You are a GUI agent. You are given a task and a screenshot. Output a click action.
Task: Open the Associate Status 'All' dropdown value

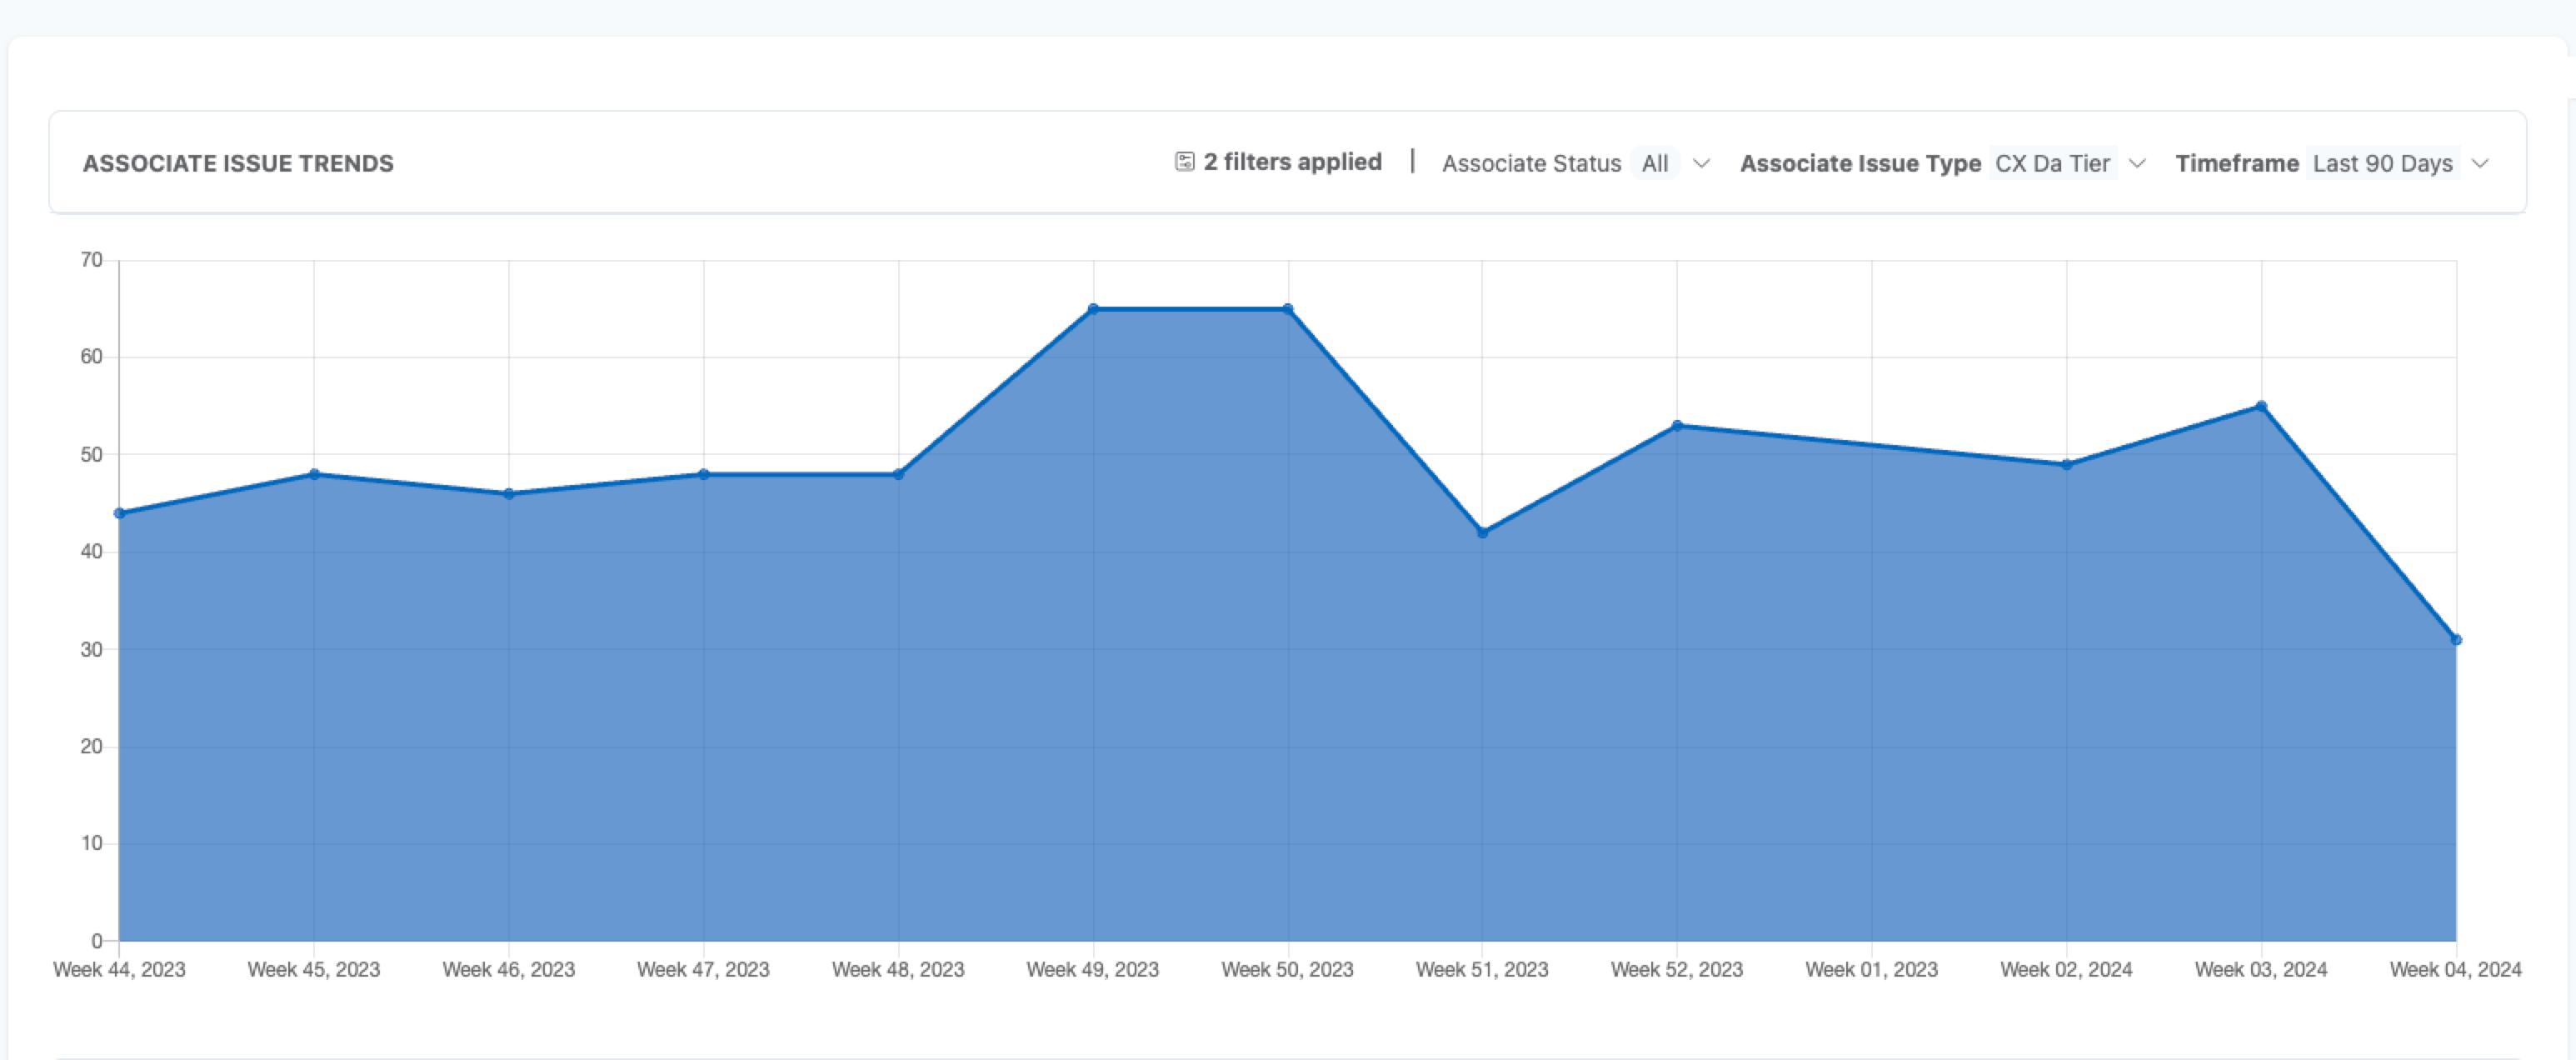(x=1654, y=163)
